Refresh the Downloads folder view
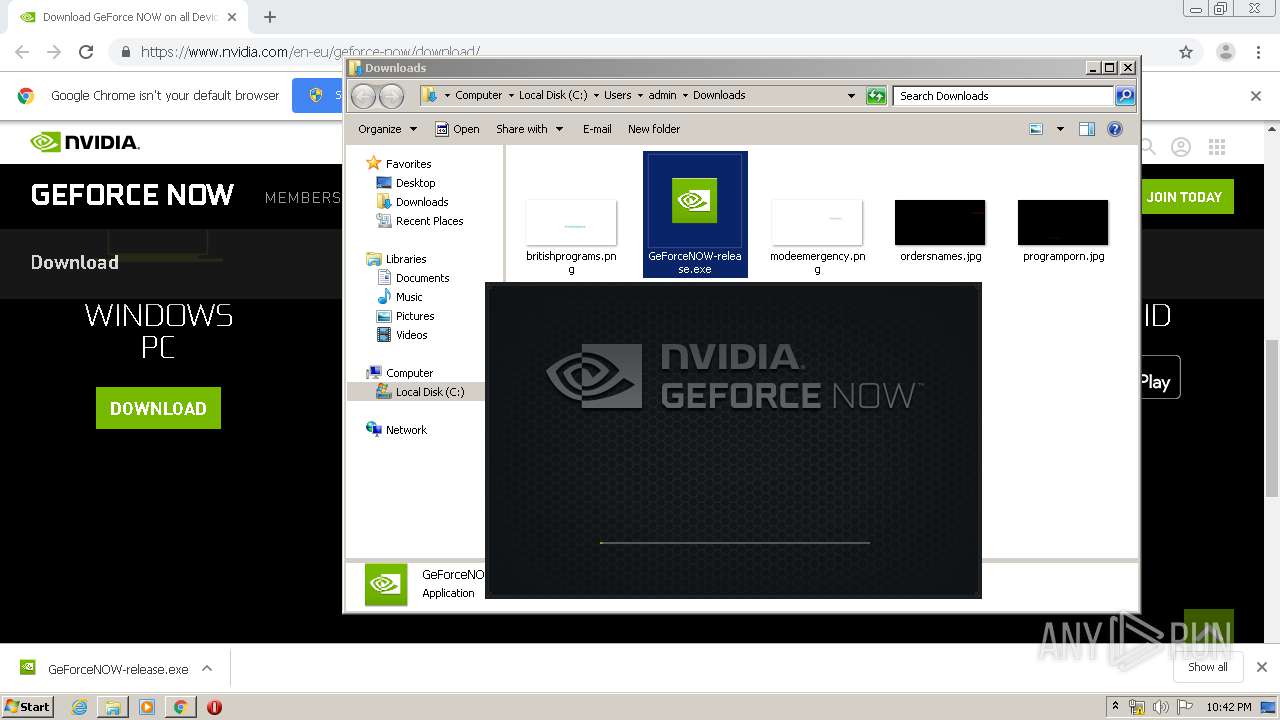 pyautogui.click(x=876, y=96)
